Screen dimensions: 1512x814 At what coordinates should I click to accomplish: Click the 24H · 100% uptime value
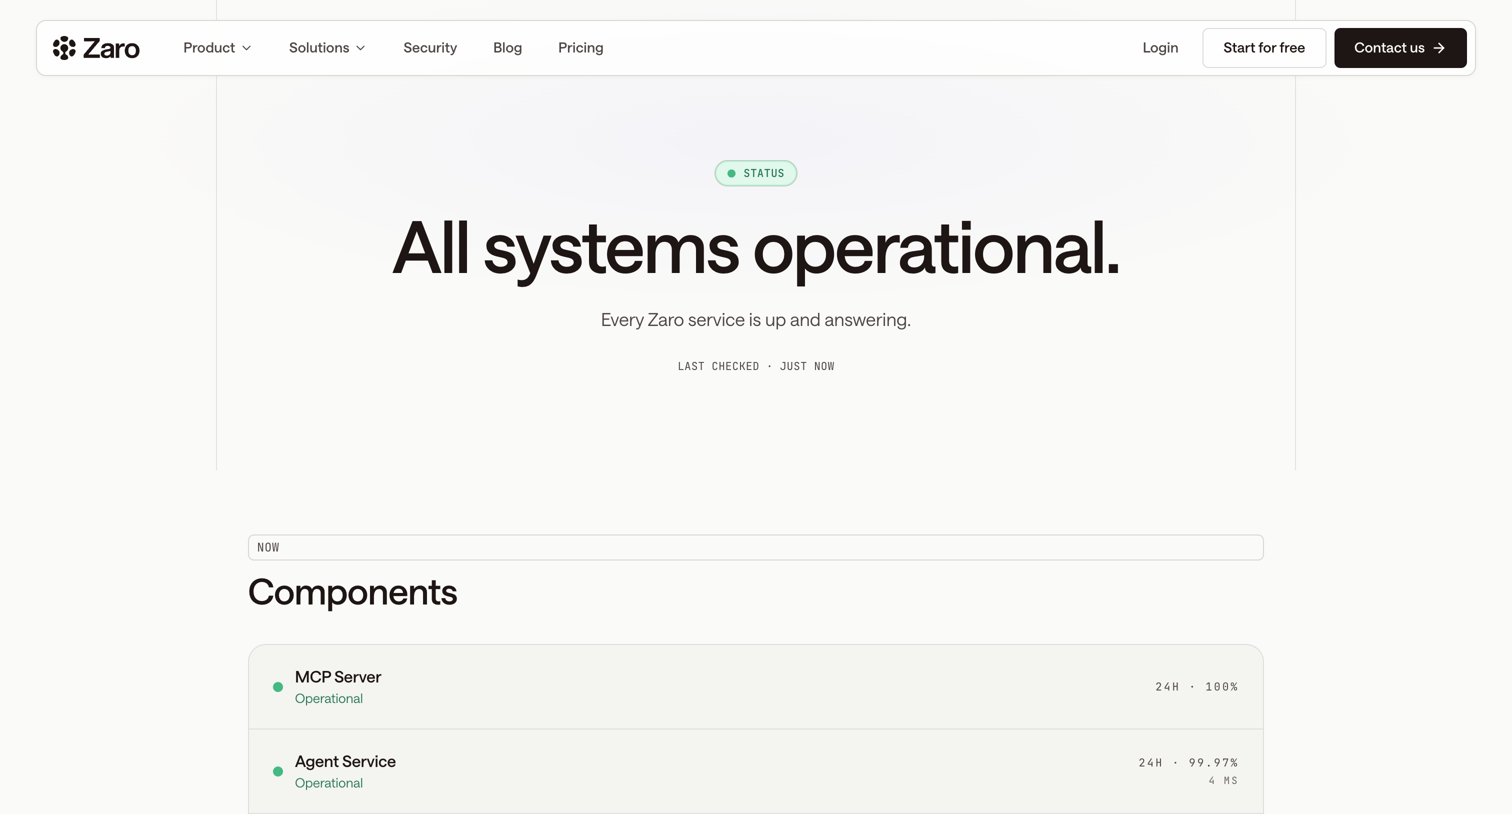tap(1196, 687)
